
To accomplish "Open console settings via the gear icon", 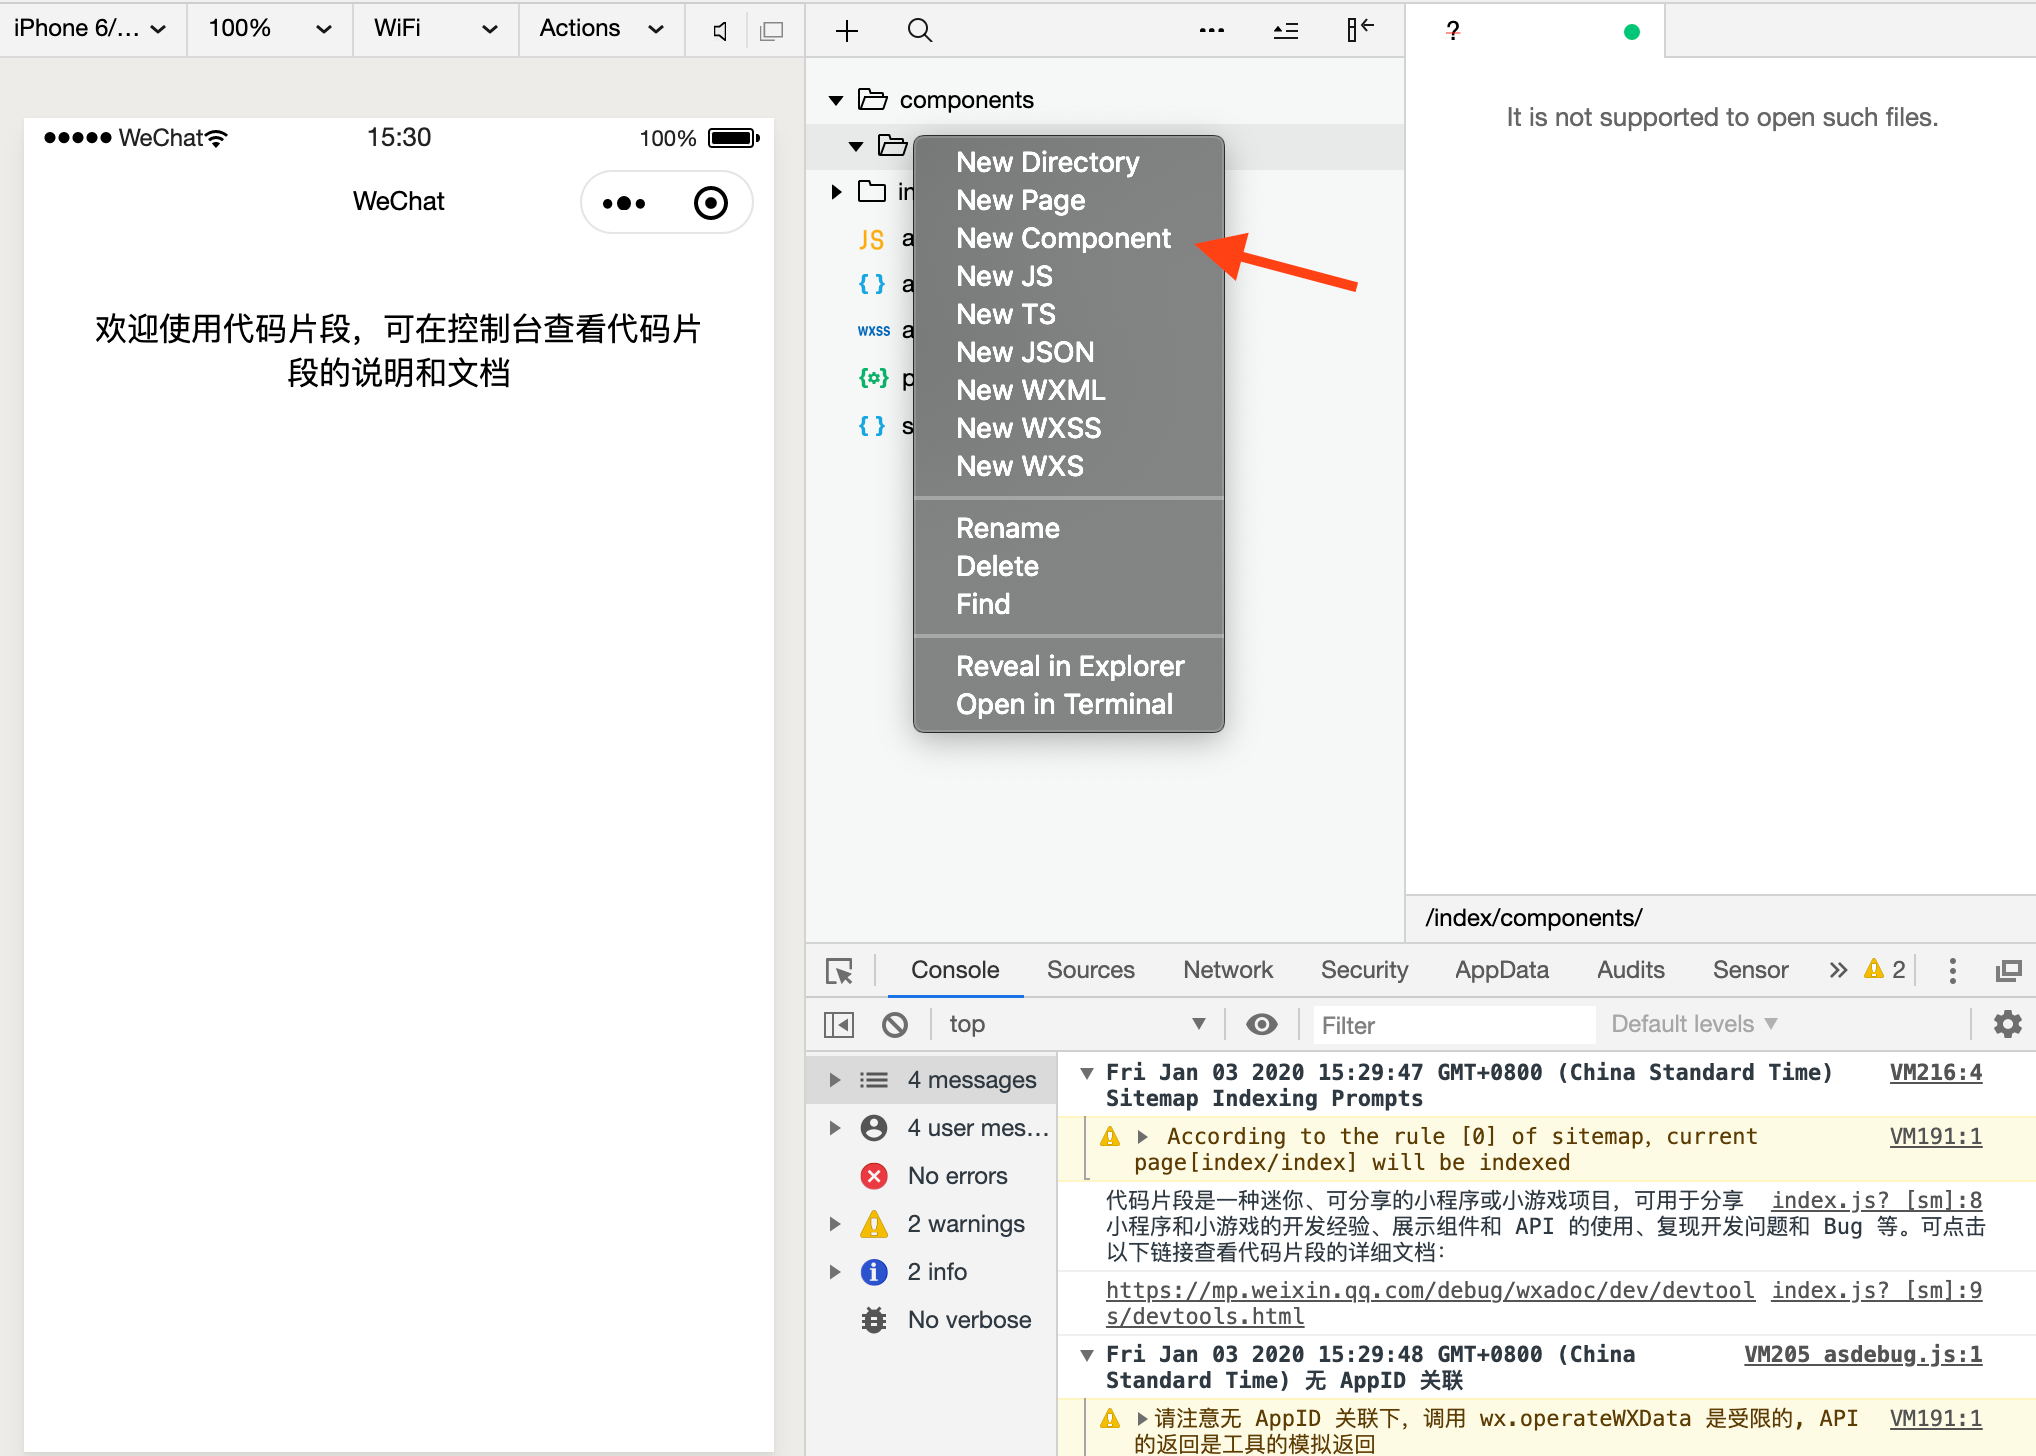I will 2007,1024.
